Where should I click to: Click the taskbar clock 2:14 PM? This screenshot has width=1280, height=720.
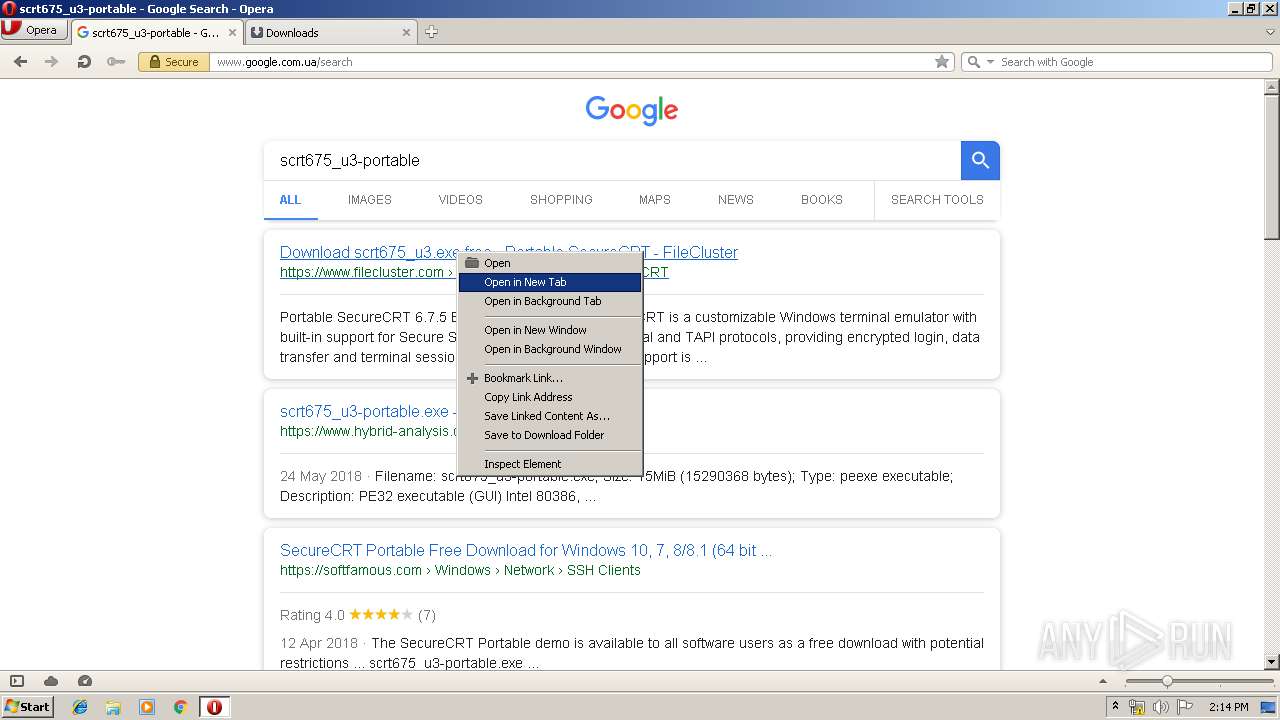click(x=1228, y=707)
